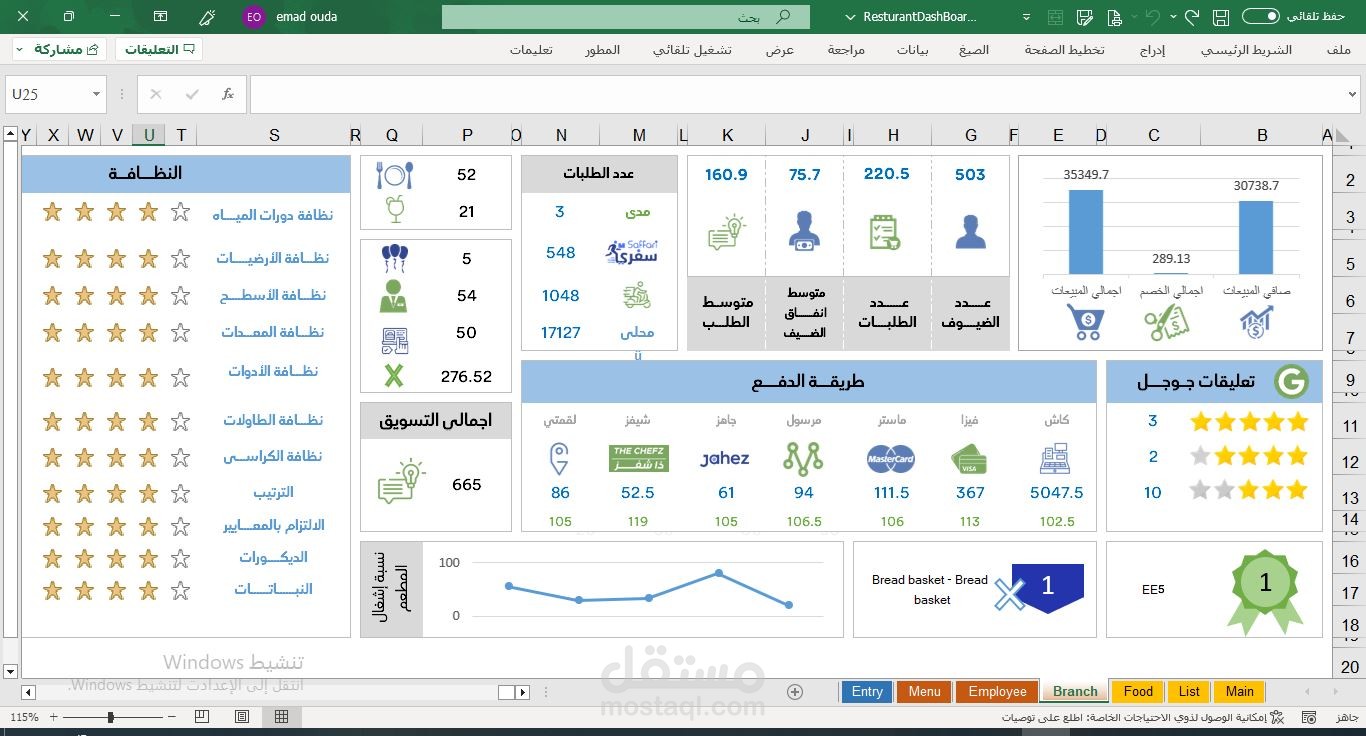Image resolution: width=1366 pixels, height=736 pixels.
Task: Switch to Page Layout view in status bar
Action: (x=242, y=717)
